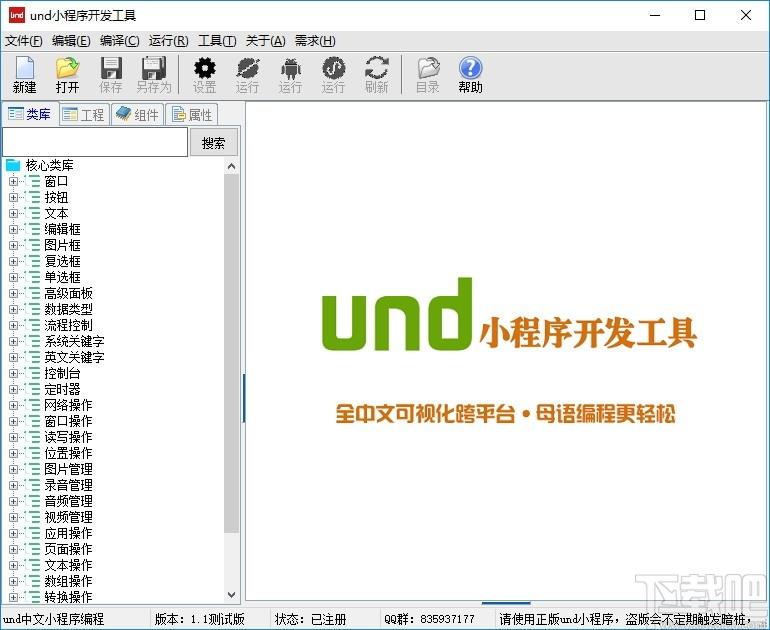
Task: Open the 工具(T) menu
Action: coord(217,41)
